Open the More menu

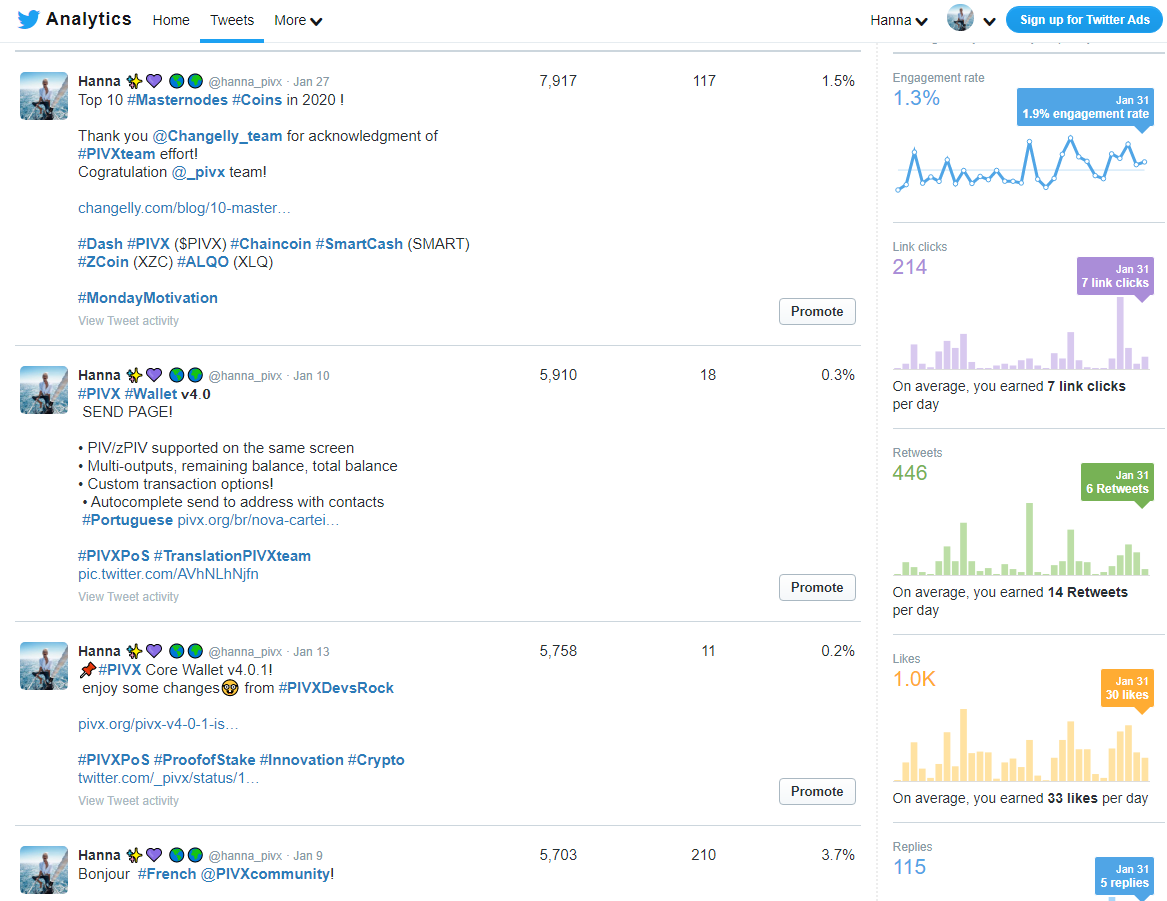[x=298, y=21]
